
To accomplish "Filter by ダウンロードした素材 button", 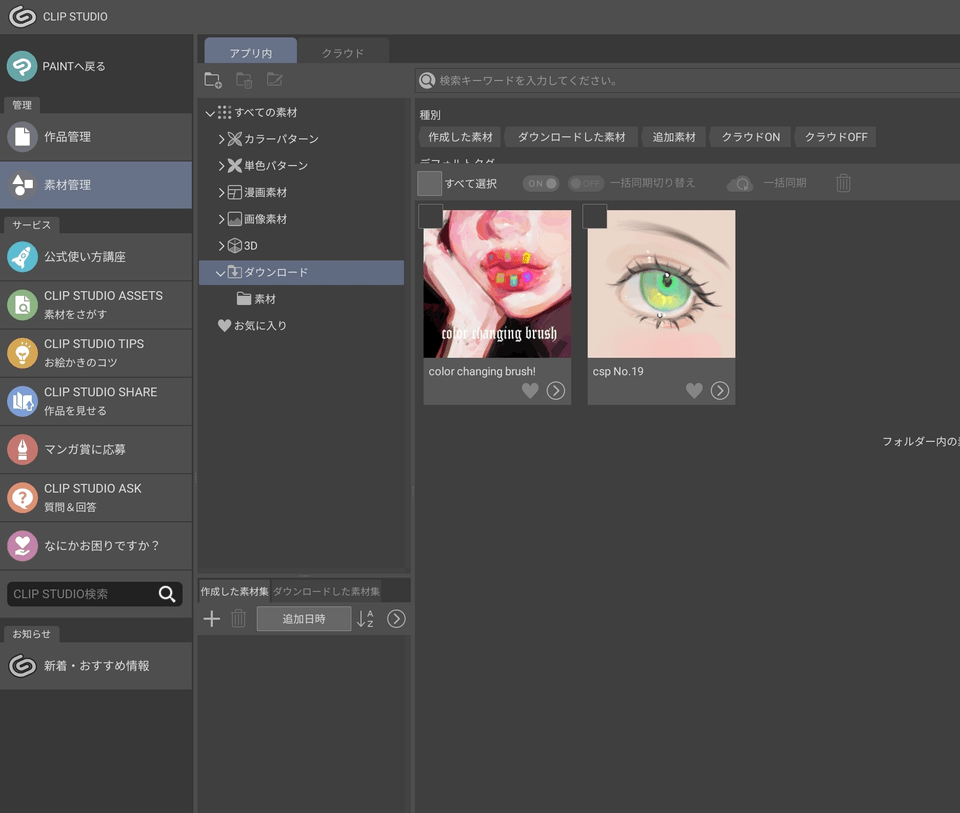I will (x=571, y=136).
